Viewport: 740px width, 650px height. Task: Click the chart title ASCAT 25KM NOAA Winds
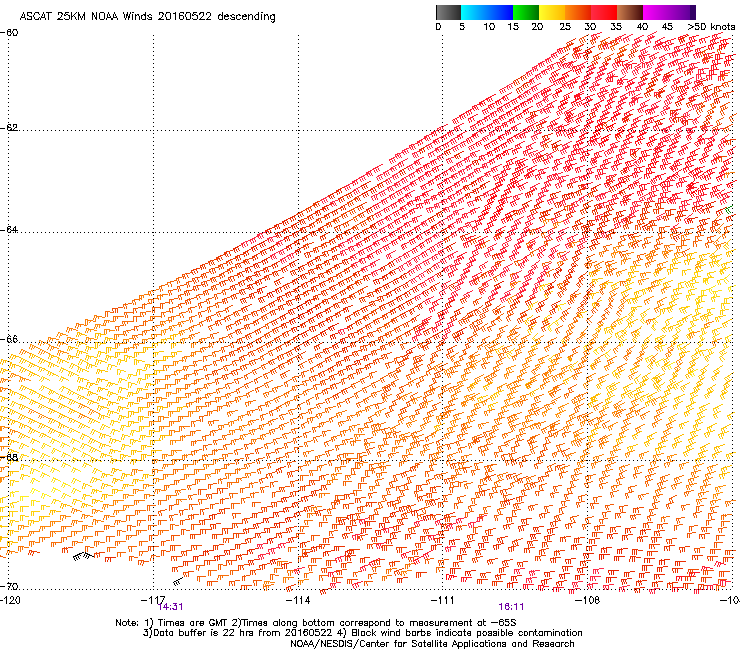coord(86,17)
